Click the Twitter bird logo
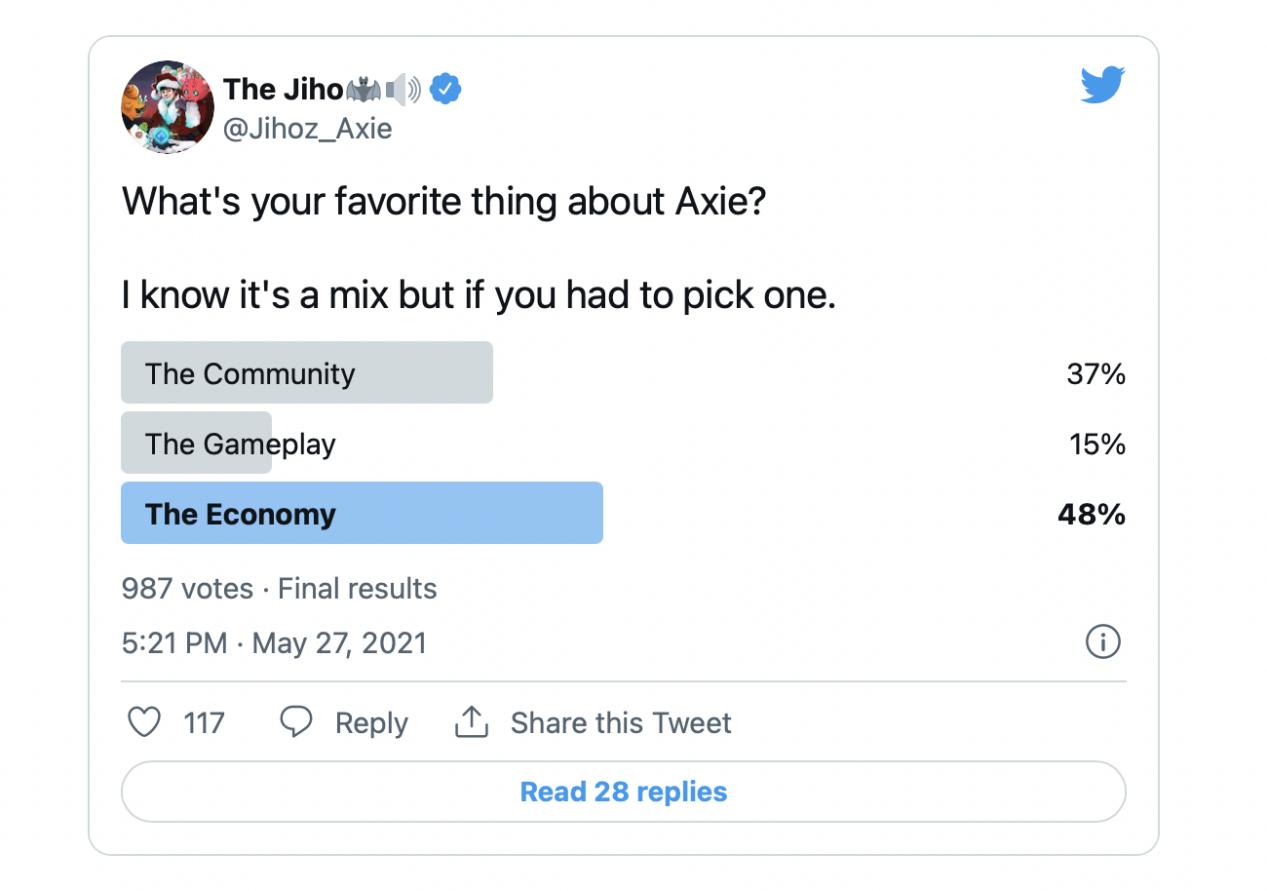Viewport: 1267px width, 891px height. [x=1103, y=85]
